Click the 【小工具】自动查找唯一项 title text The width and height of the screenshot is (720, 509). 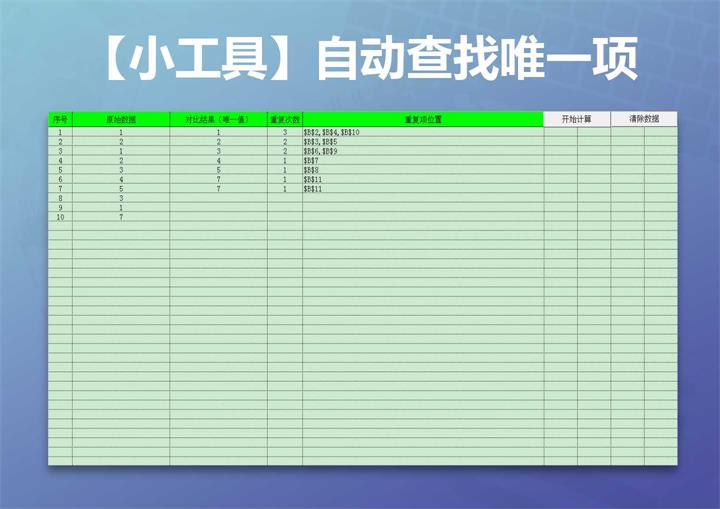(367, 60)
